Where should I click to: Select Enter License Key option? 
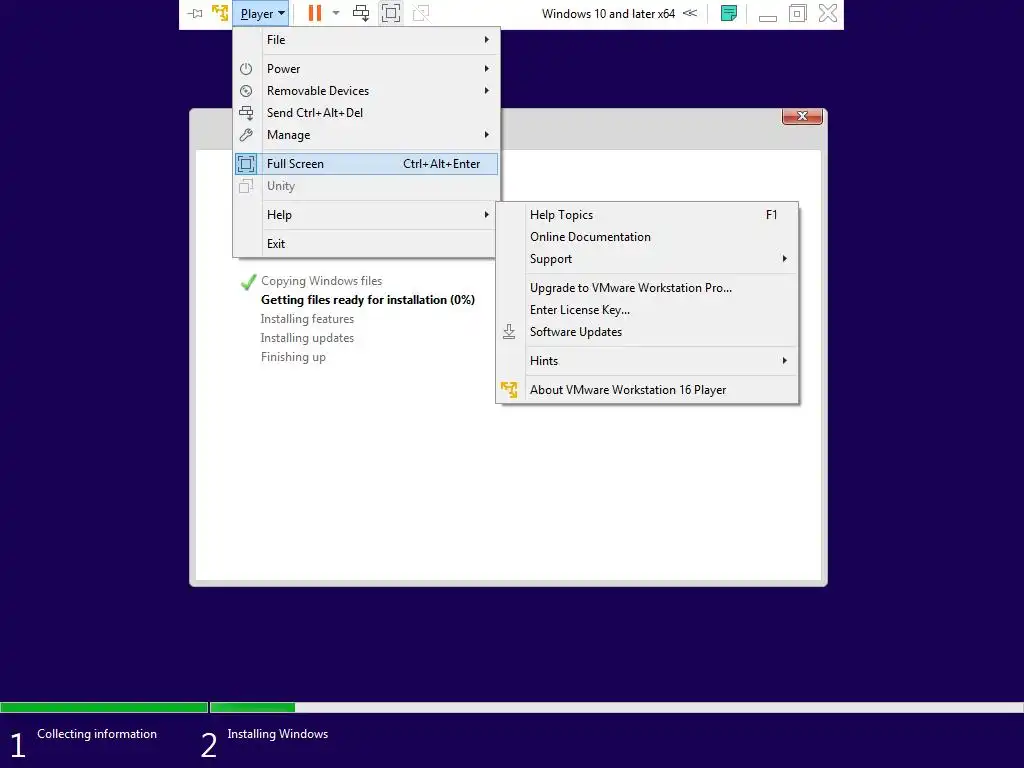[647, 310]
